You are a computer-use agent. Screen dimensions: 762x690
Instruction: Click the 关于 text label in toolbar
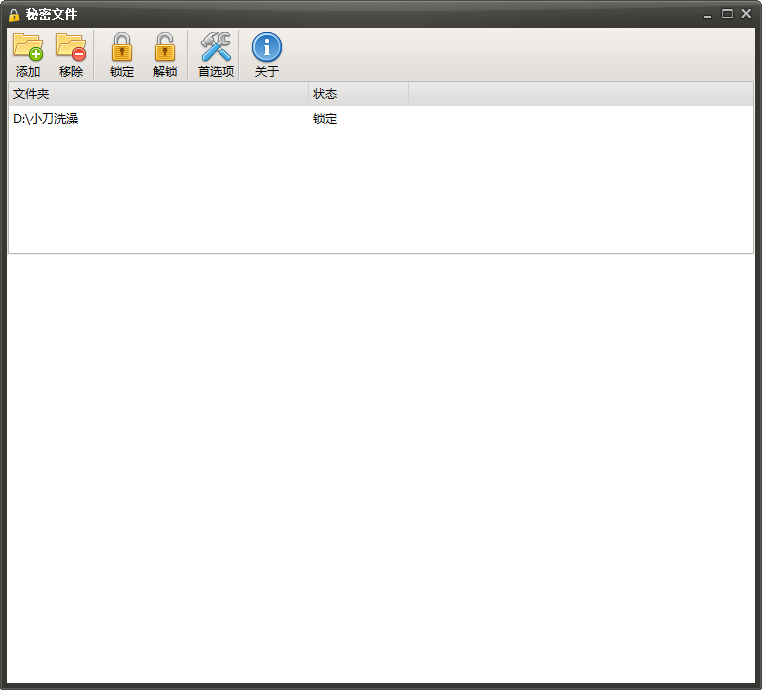[x=266, y=72]
